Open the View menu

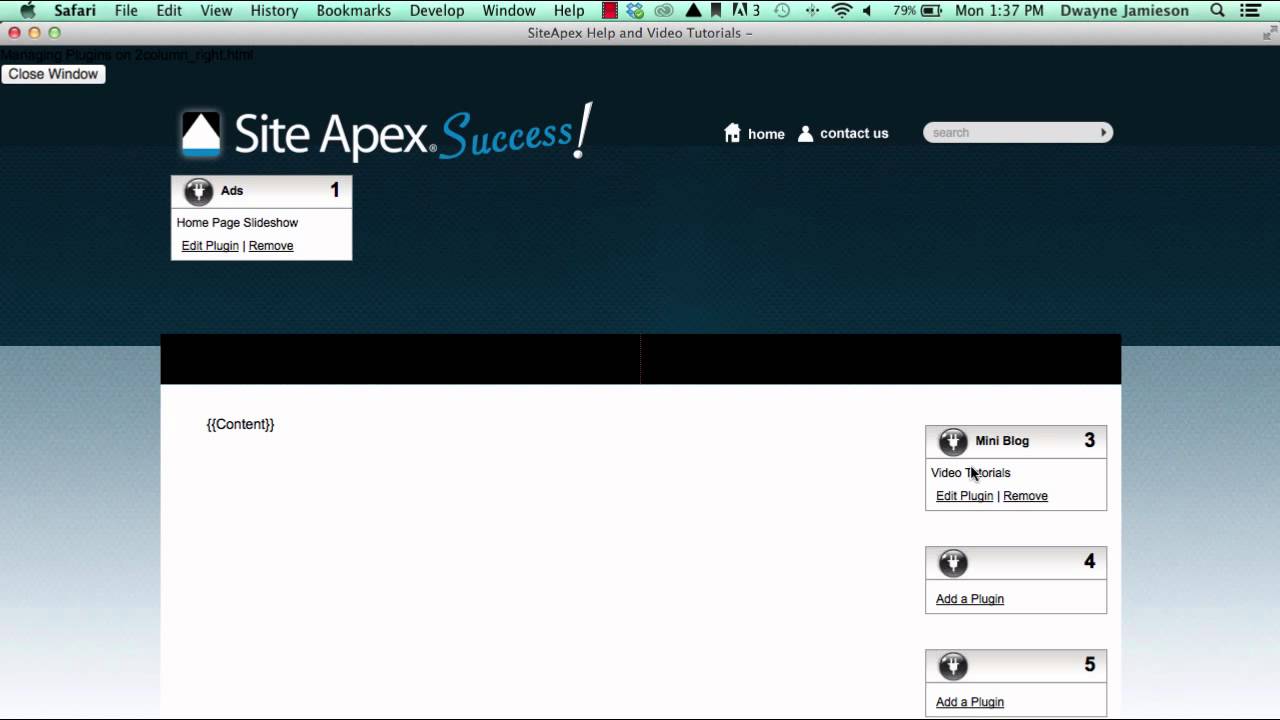(x=216, y=11)
